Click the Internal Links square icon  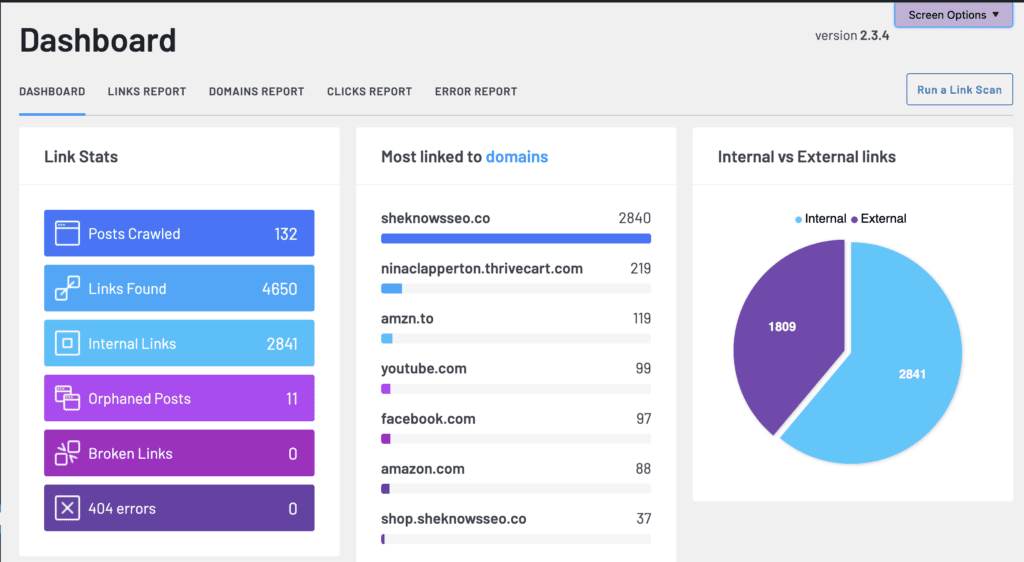tap(67, 343)
